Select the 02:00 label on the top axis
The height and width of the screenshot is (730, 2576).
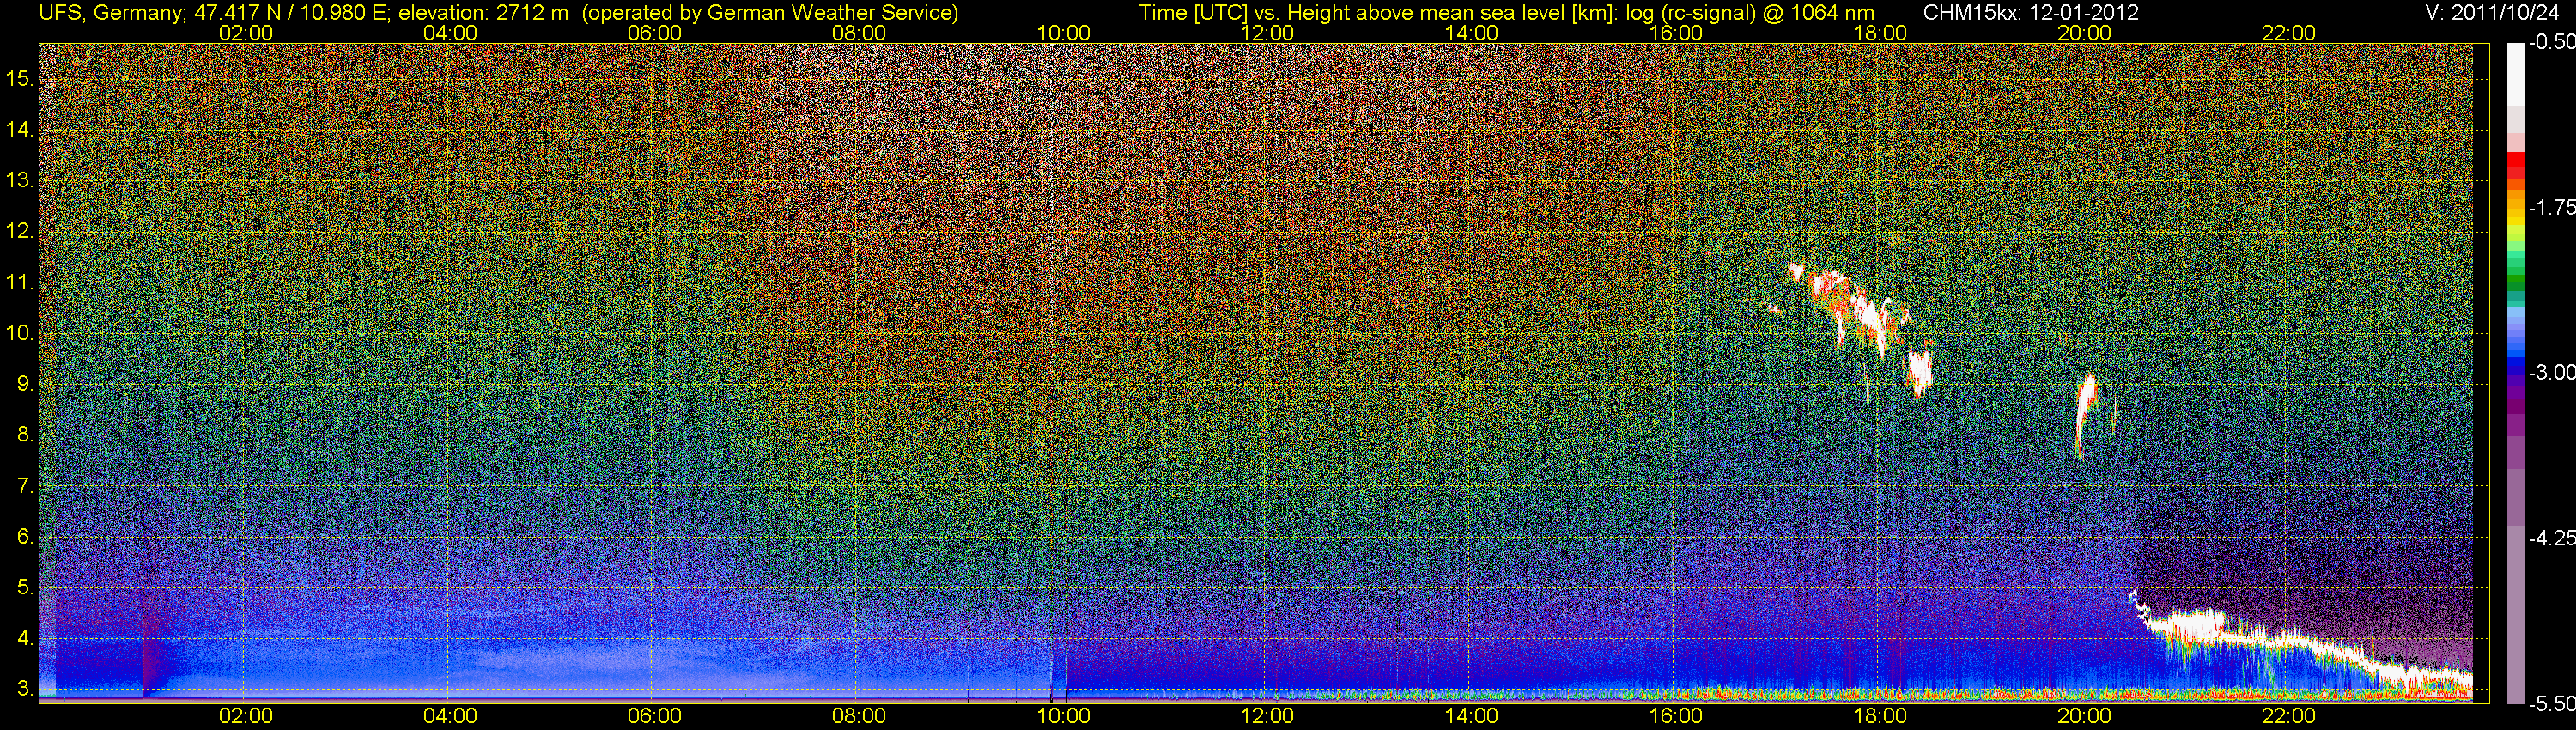pos(245,33)
